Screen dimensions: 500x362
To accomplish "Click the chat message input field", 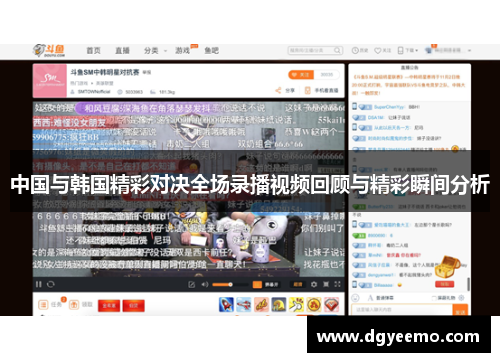I will (402, 310).
